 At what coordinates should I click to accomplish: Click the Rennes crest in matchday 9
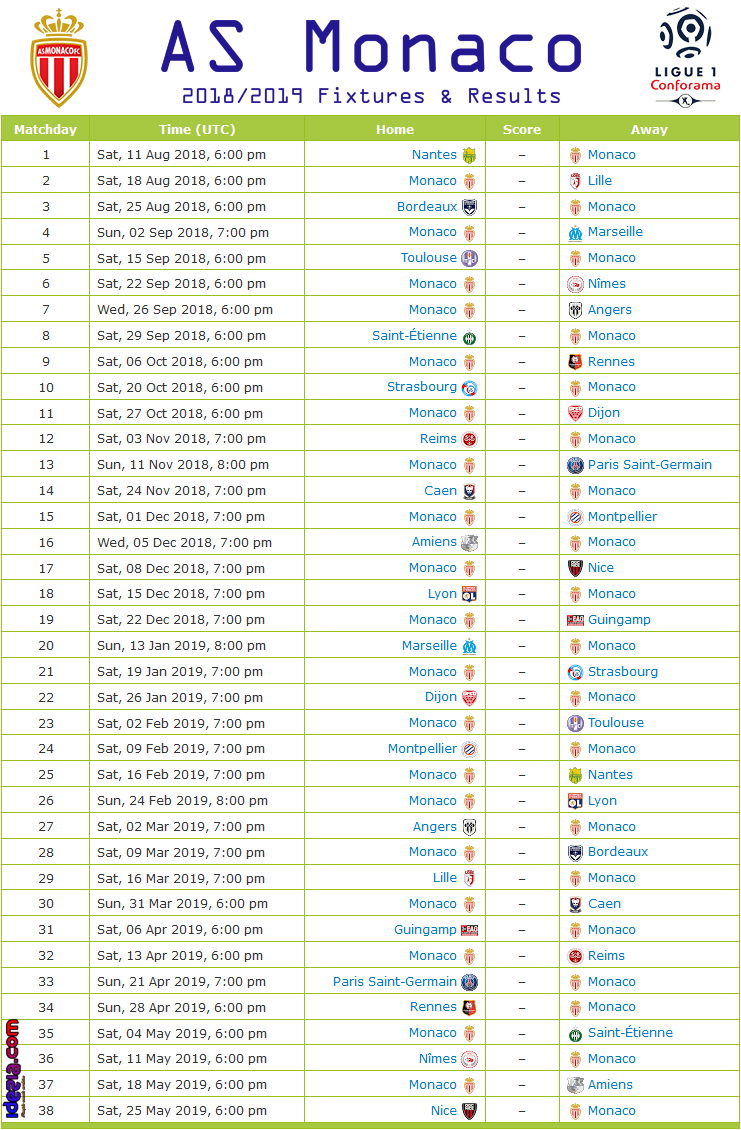pyautogui.click(x=575, y=362)
